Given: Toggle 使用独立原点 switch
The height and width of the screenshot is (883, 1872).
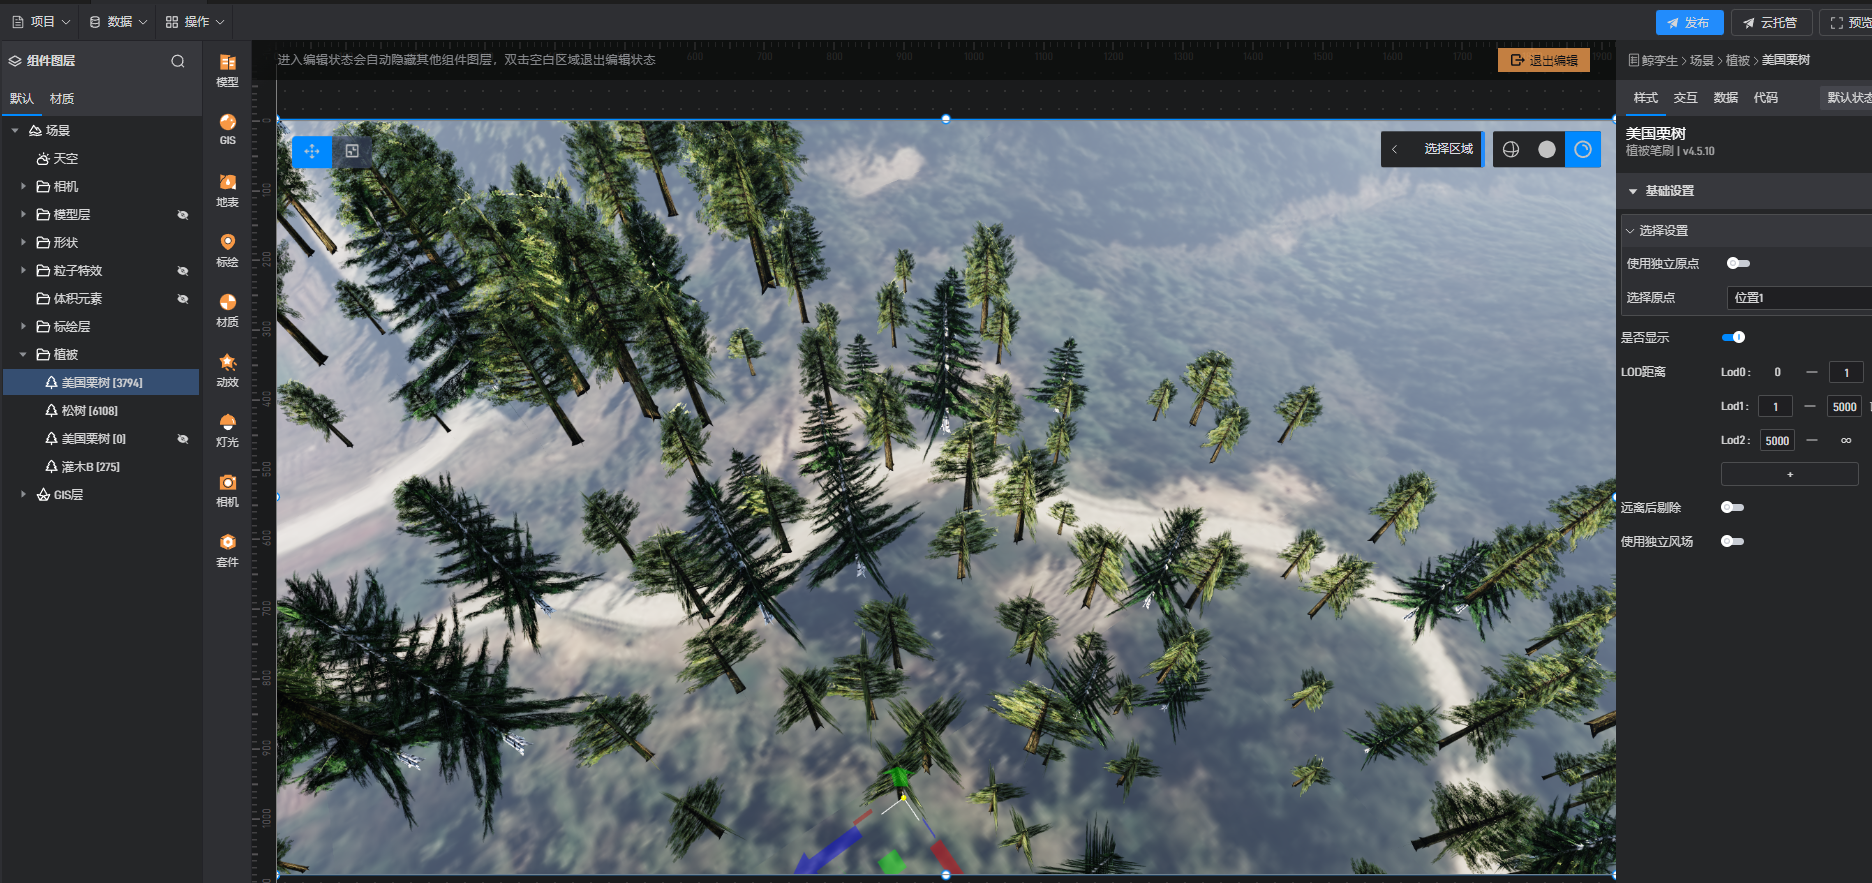Looking at the screenshot, I should [1738, 264].
